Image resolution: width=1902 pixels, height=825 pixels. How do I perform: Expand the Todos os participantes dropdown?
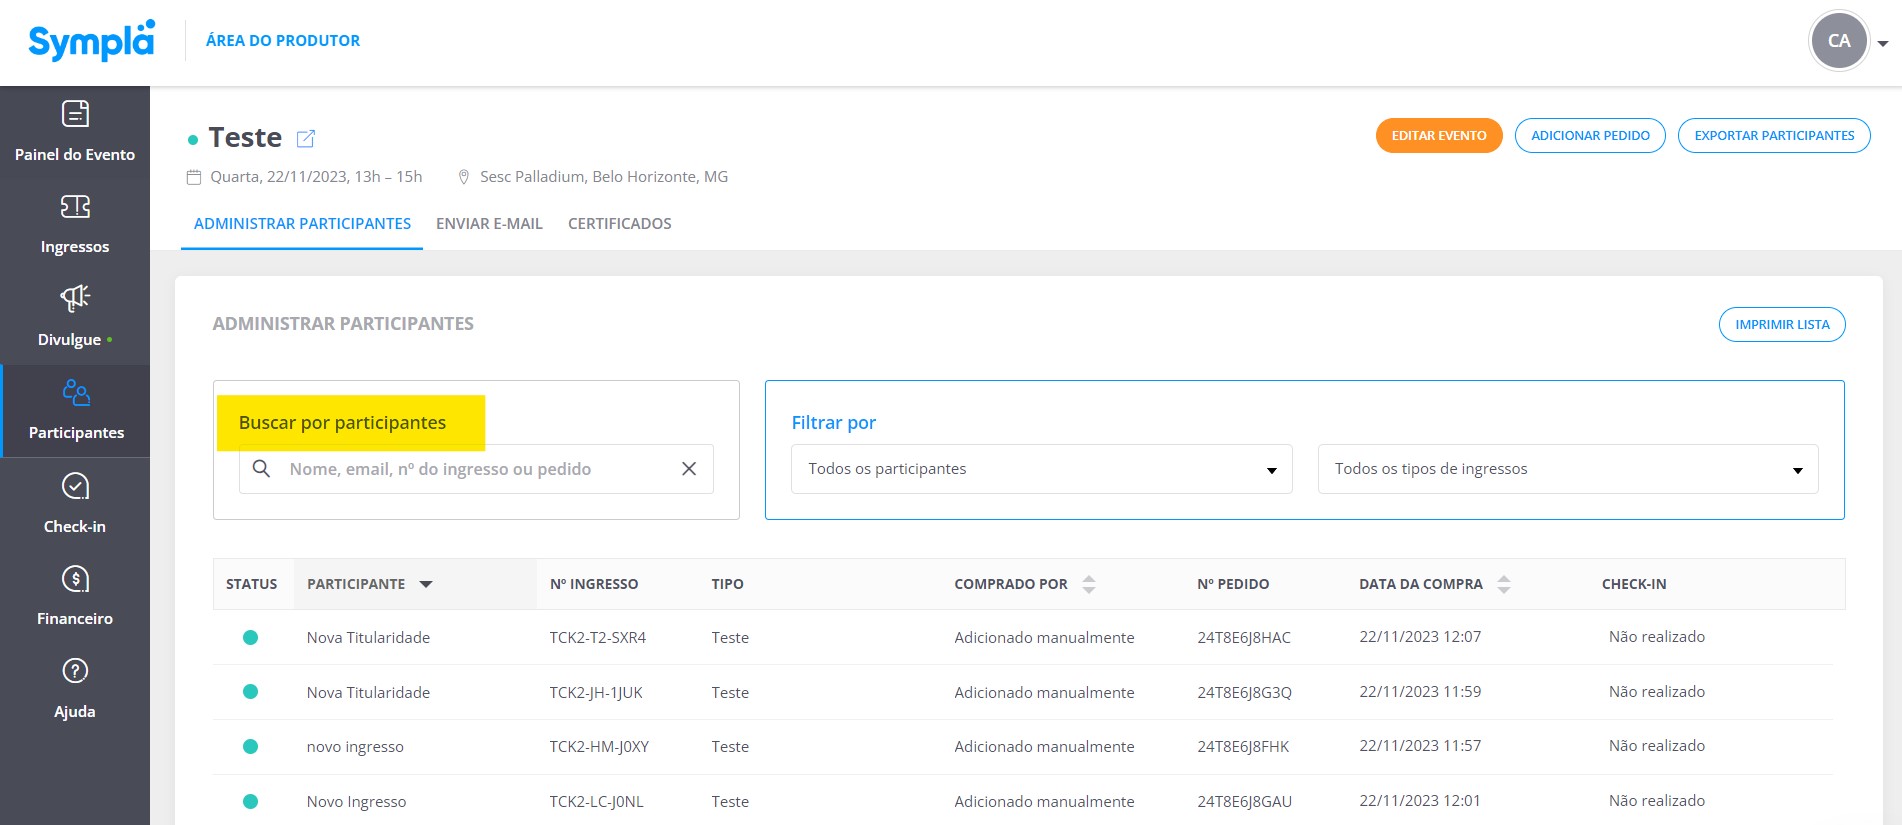(1041, 469)
